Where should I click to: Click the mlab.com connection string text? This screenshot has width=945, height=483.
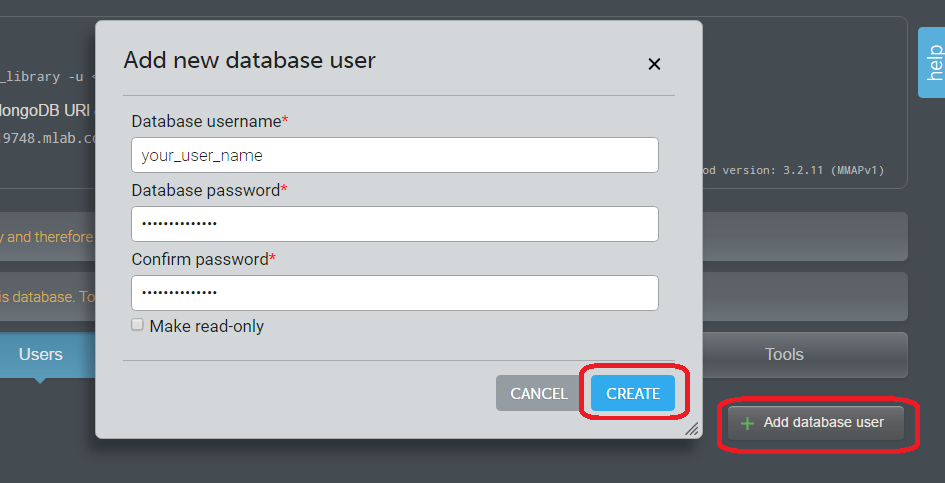pyautogui.click(x=48, y=138)
